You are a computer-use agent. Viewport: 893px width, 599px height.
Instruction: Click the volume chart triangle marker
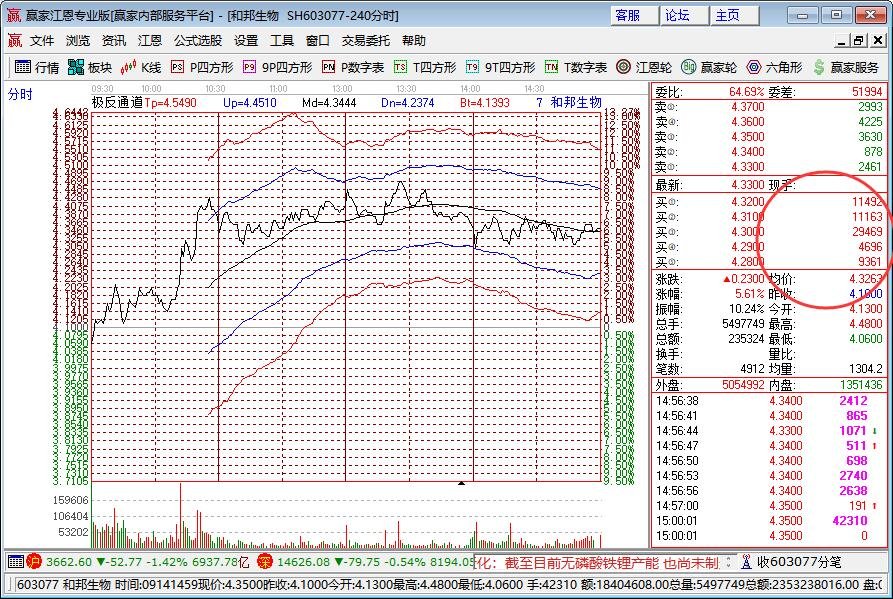461,483
